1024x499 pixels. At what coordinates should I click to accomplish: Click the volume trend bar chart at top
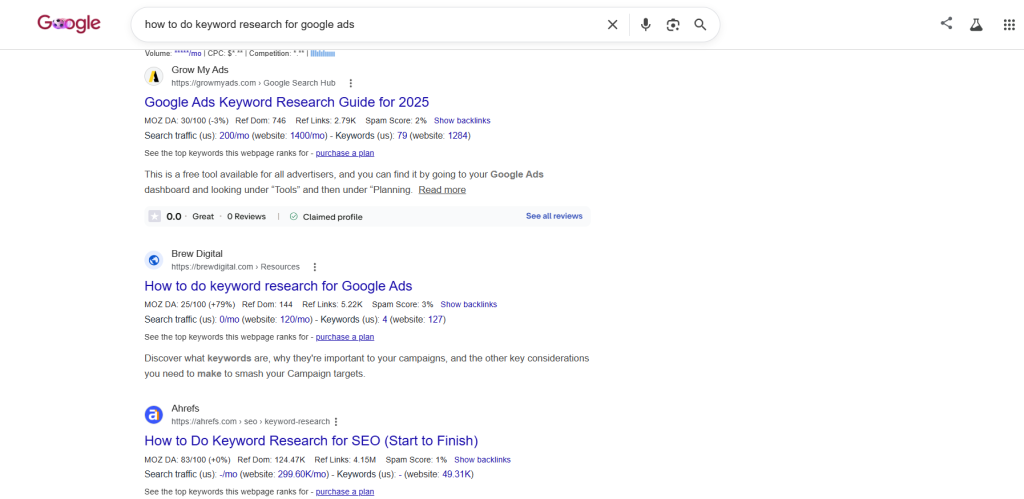coord(323,54)
